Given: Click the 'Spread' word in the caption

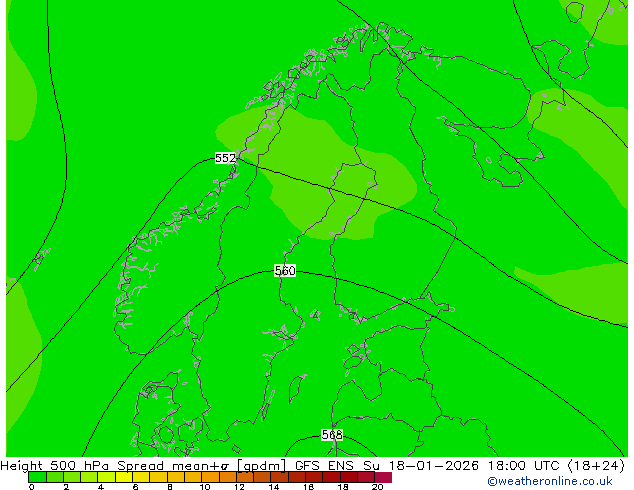Looking at the screenshot, I should coord(140,466).
